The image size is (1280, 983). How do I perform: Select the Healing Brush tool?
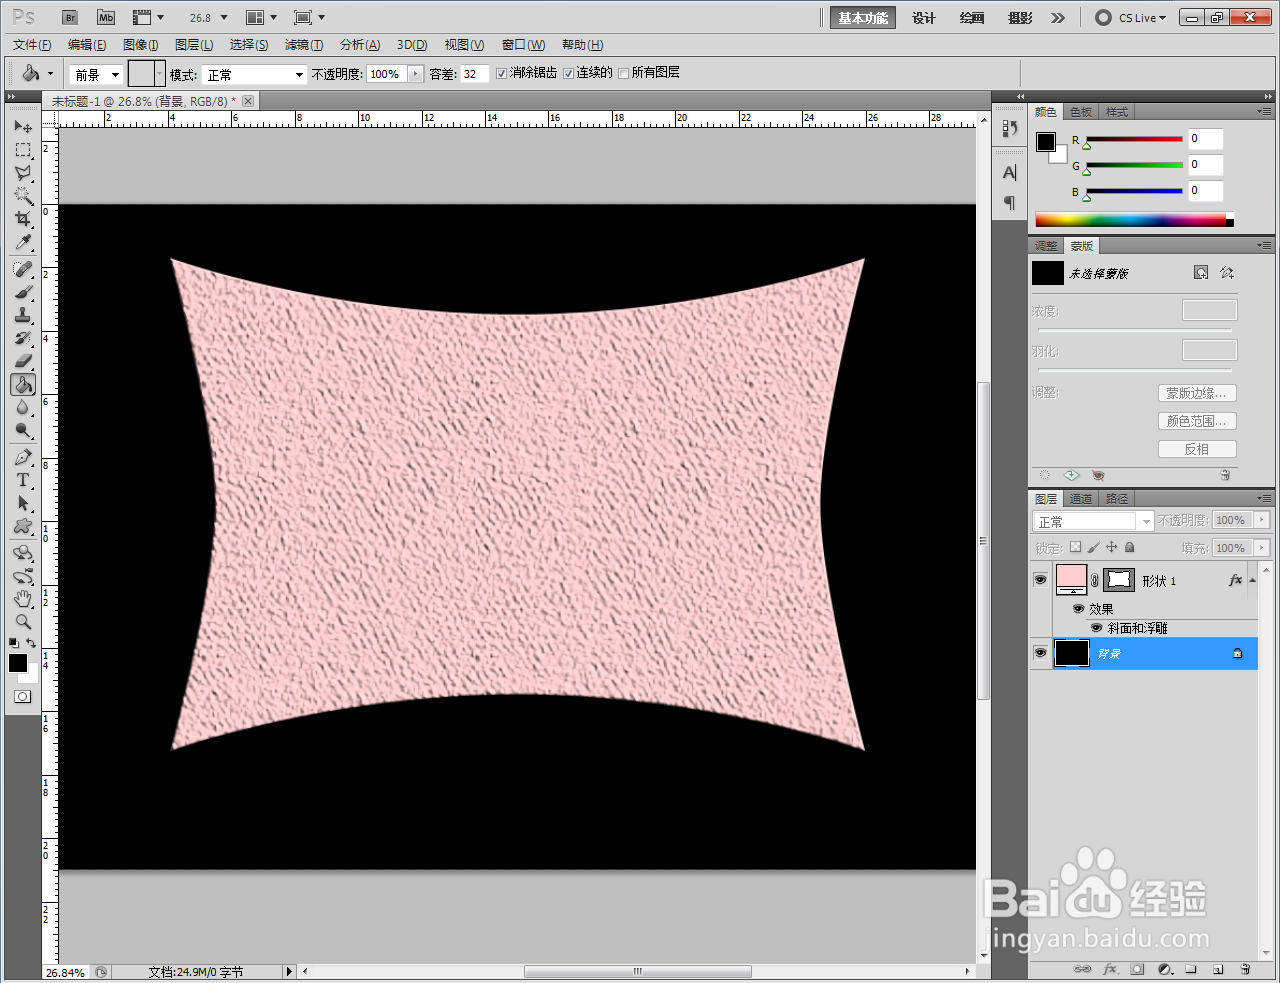(23, 270)
